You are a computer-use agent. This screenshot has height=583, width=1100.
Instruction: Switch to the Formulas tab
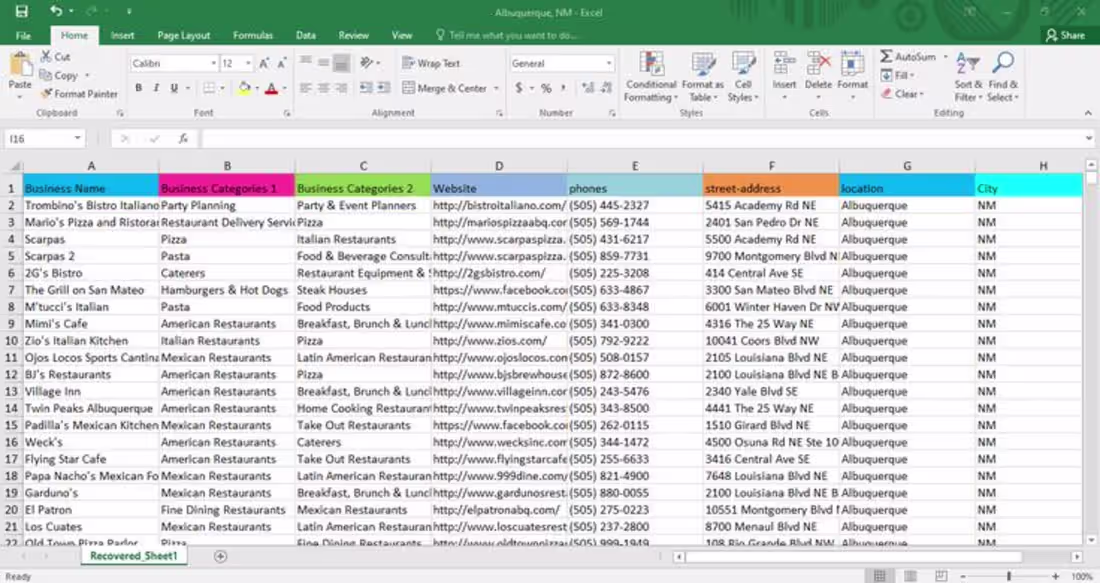tap(253, 35)
